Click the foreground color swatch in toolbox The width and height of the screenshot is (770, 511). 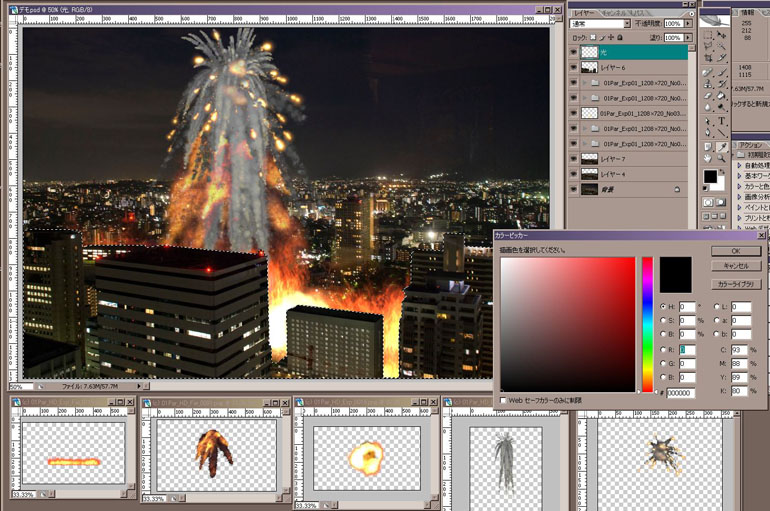710,177
